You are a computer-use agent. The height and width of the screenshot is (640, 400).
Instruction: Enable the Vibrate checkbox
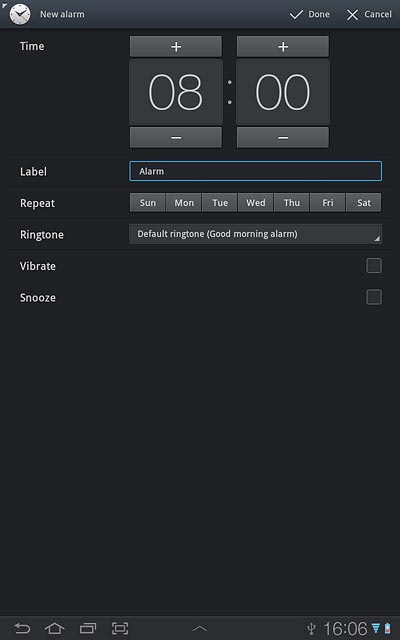coord(374,266)
